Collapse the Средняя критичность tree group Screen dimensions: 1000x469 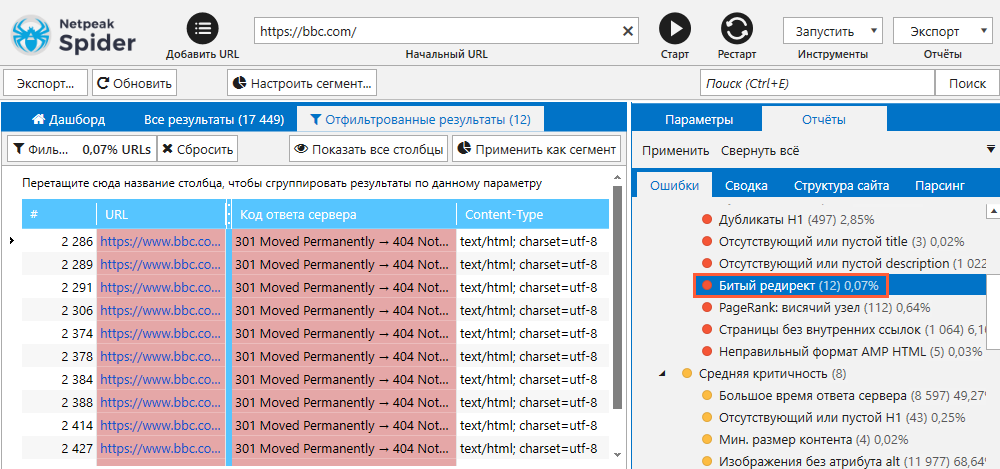(x=663, y=373)
